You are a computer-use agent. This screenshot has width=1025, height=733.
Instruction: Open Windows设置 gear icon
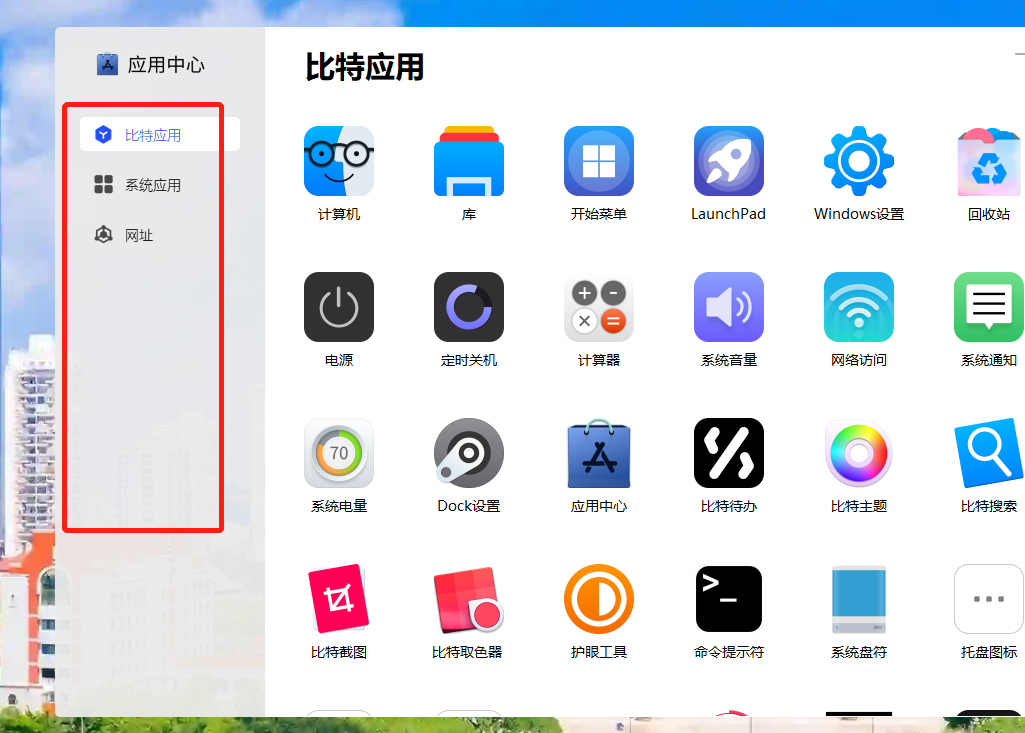859,162
